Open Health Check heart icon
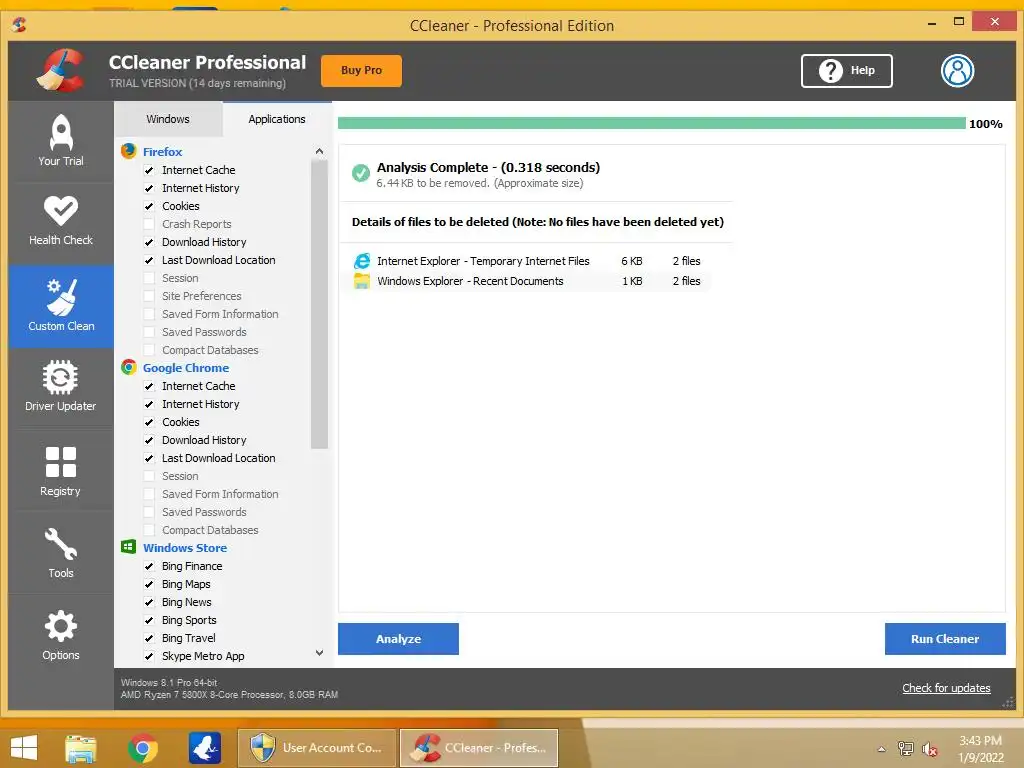 pyautogui.click(x=61, y=222)
